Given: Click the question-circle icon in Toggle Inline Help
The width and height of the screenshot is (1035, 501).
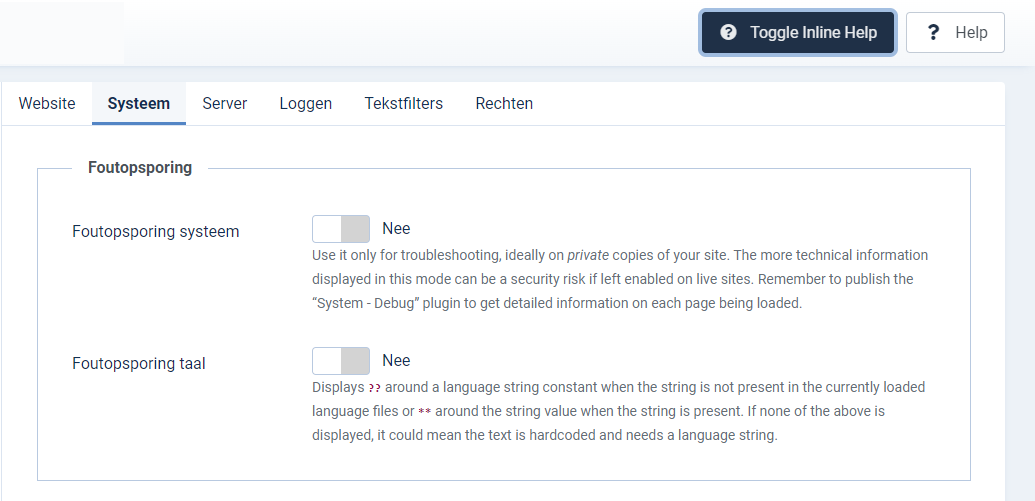Looking at the screenshot, I should (729, 33).
